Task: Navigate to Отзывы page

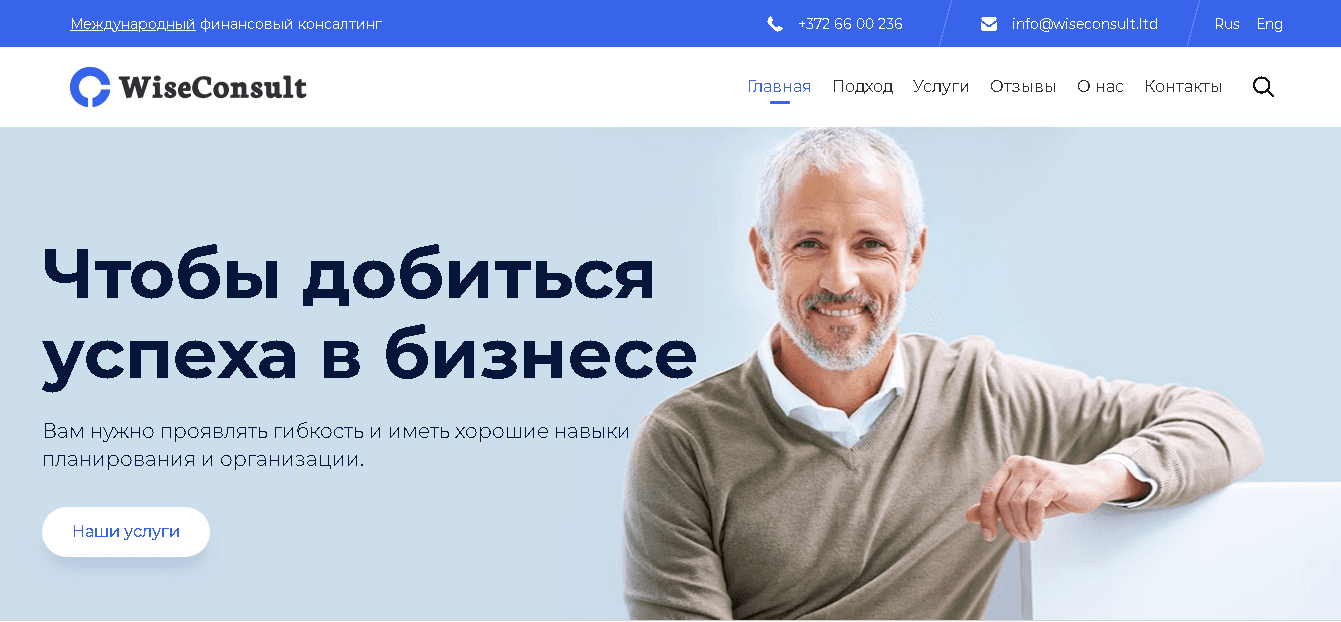Action: pyautogui.click(x=1023, y=87)
